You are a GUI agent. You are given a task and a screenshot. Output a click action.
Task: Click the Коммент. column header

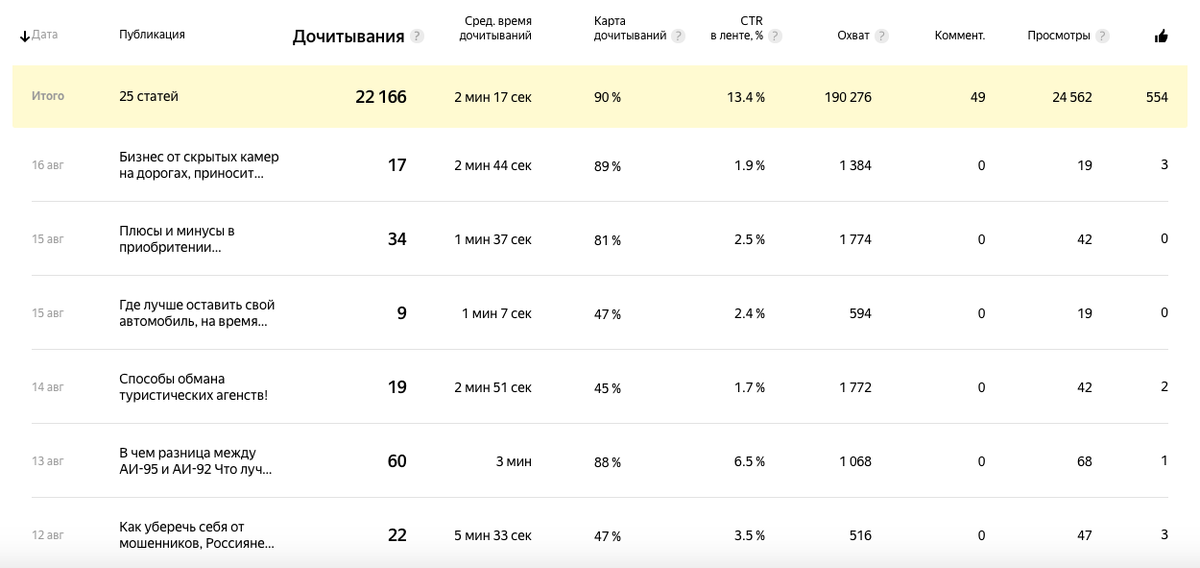pyautogui.click(x=959, y=36)
